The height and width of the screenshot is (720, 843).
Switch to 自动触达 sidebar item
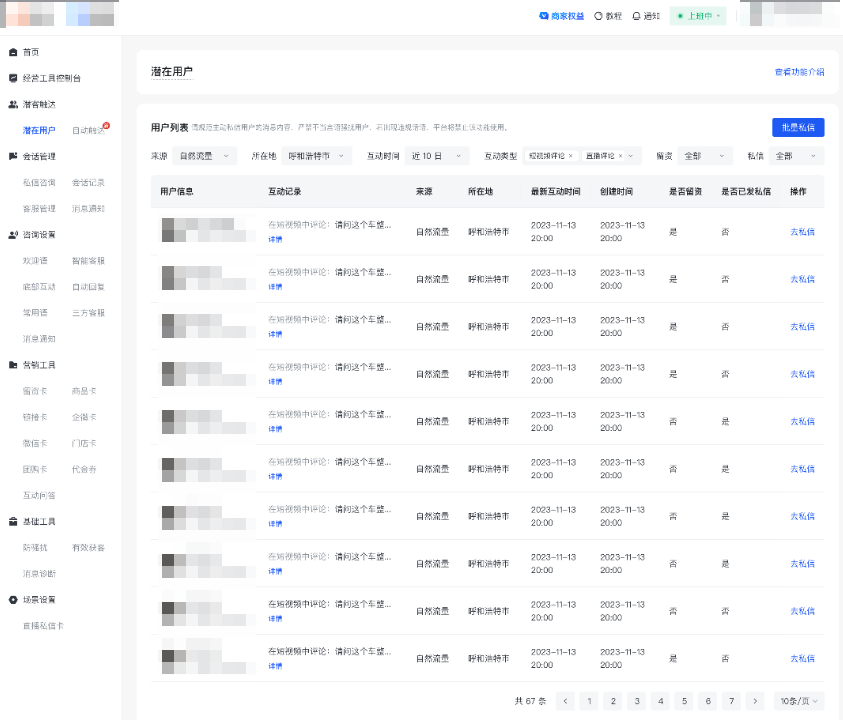(x=88, y=130)
